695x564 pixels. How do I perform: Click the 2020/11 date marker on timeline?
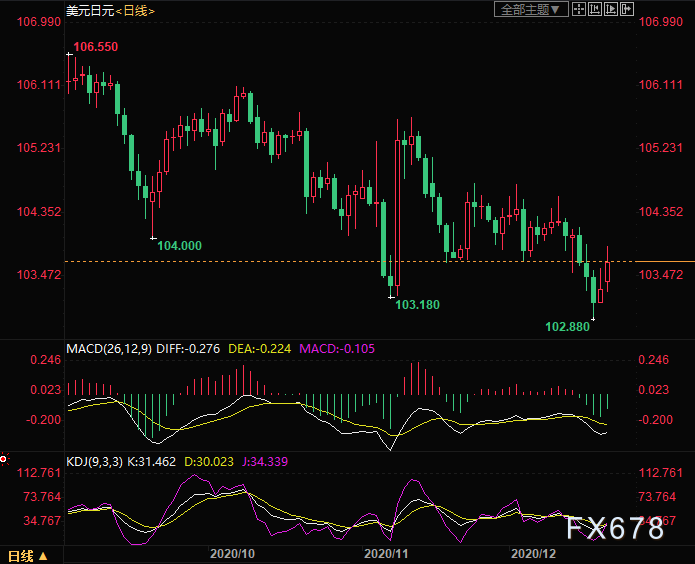(385, 553)
